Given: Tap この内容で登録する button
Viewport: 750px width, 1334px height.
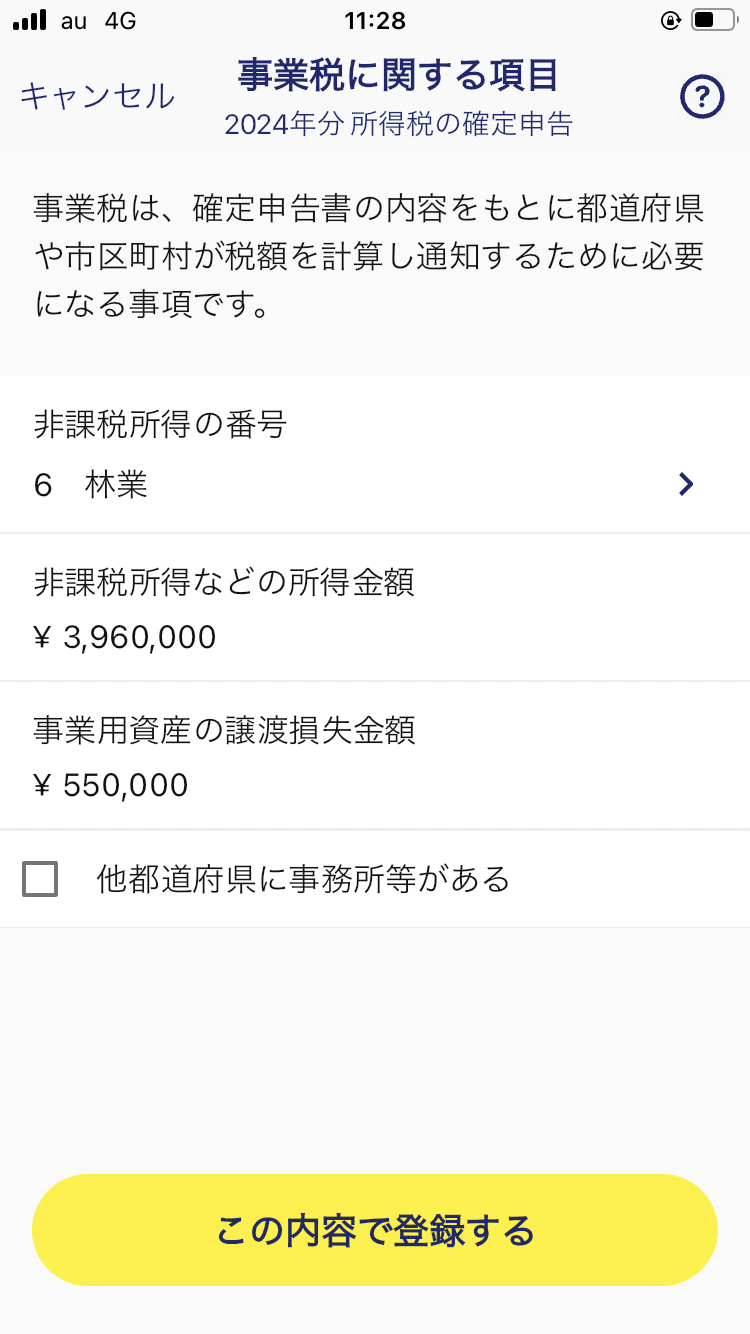Looking at the screenshot, I should [375, 1230].
